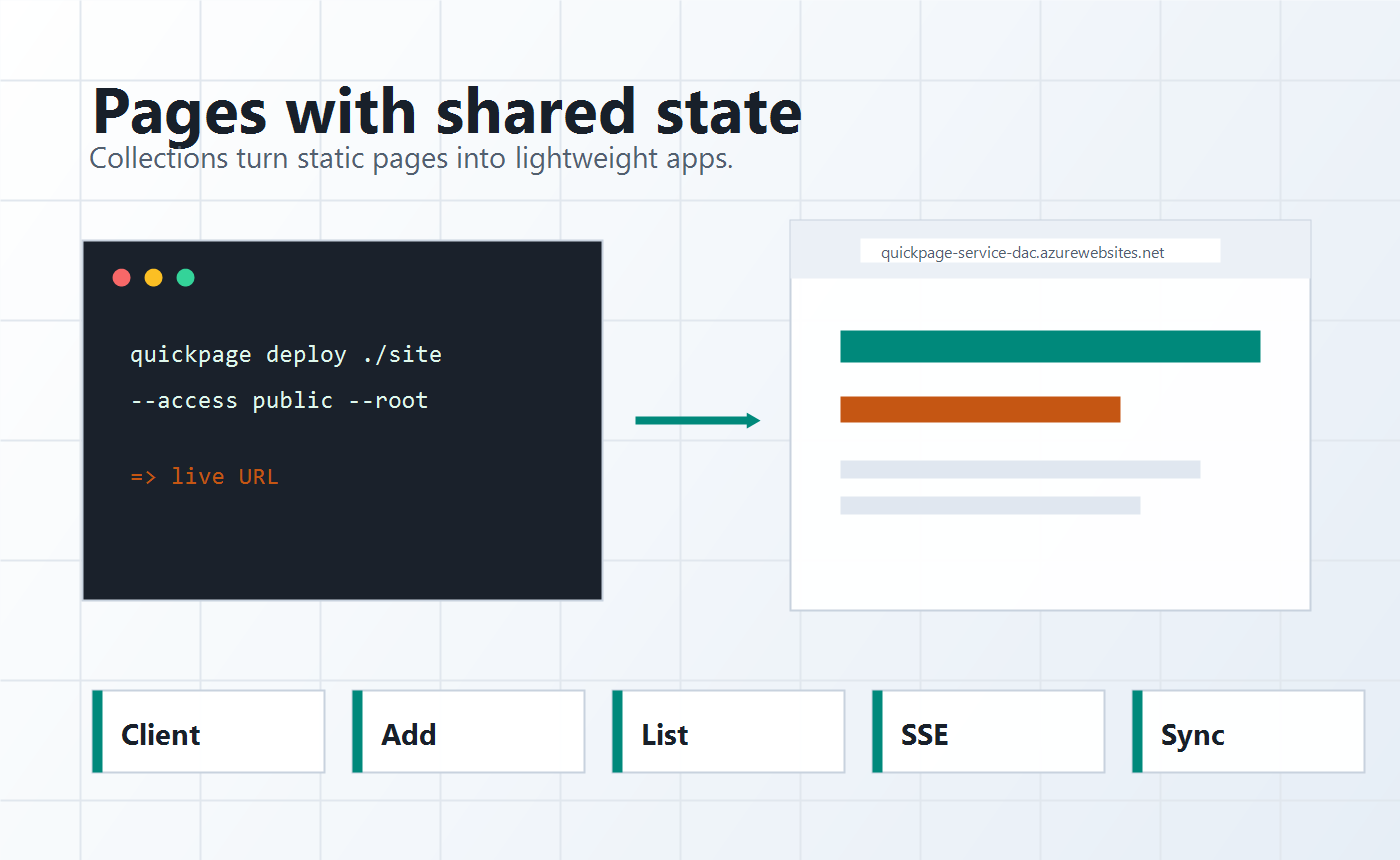Open the List card
This screenshot has width=1400, height=860.
(729, 732)
